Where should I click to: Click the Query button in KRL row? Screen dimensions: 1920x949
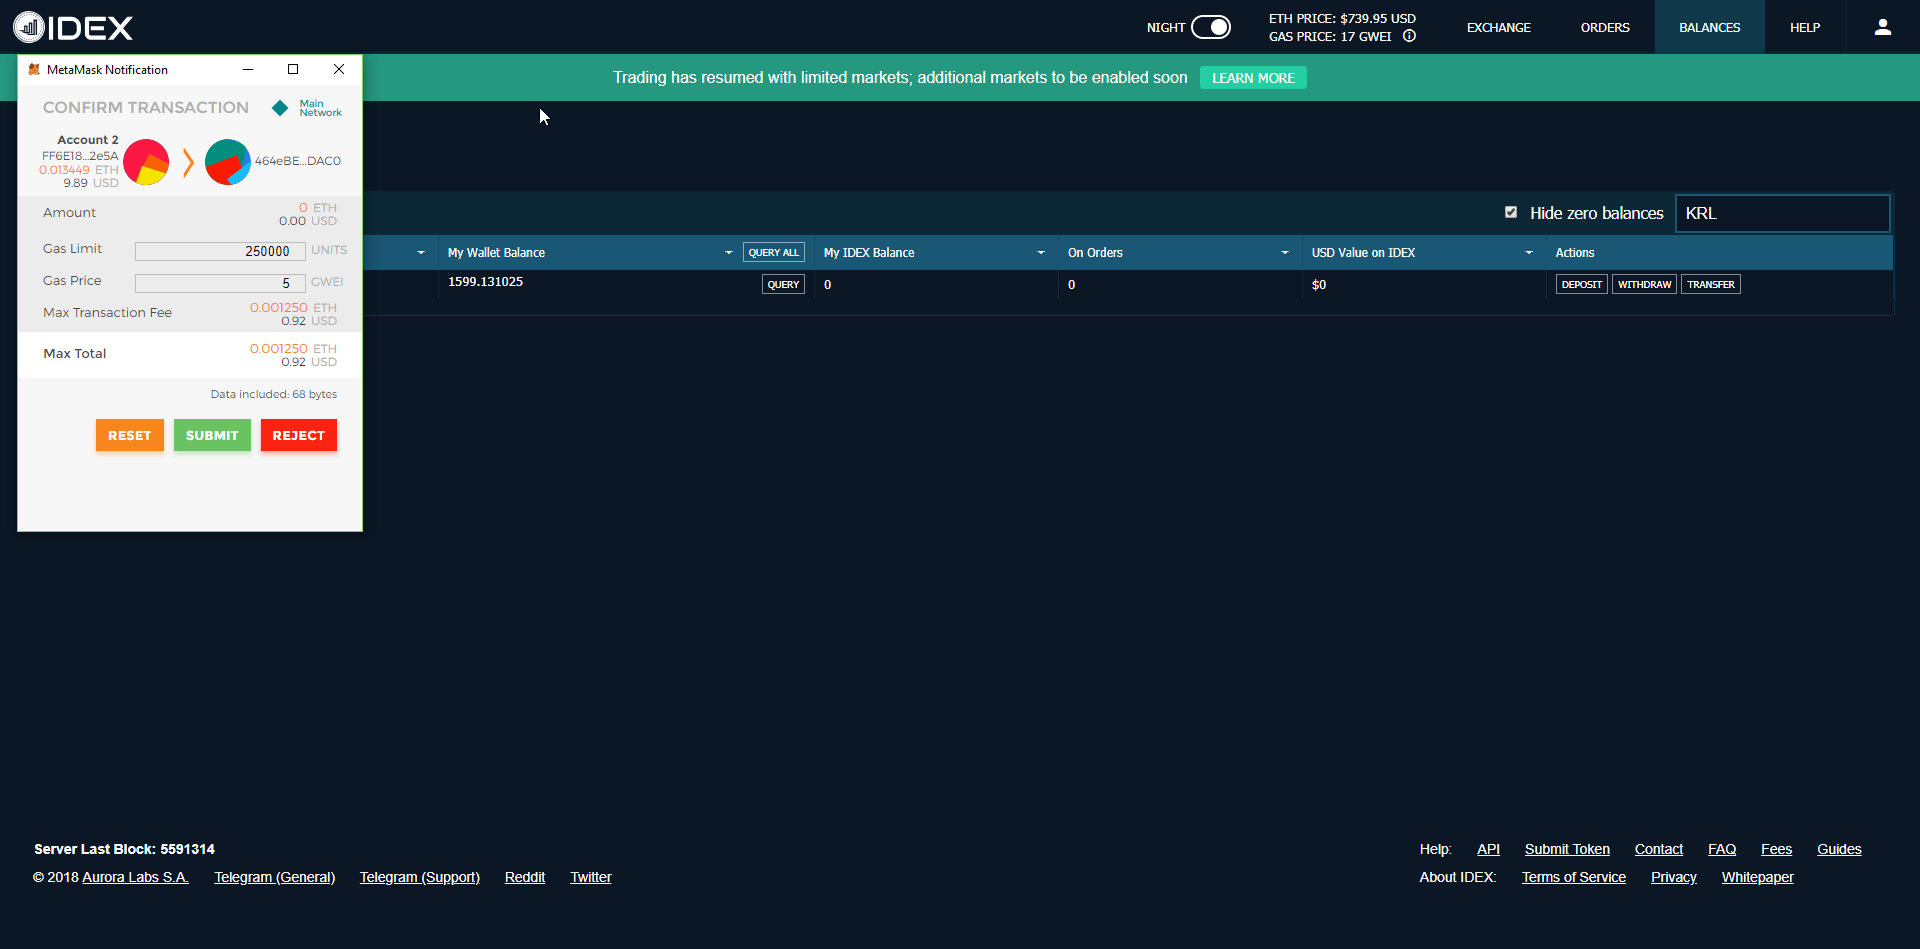783,285
